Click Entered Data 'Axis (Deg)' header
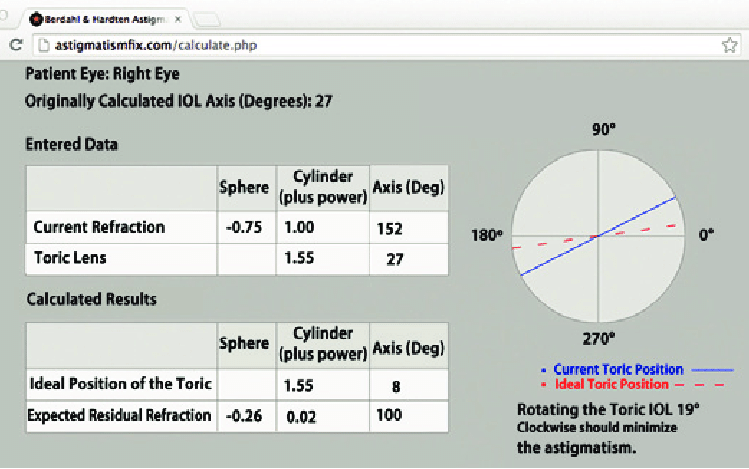This screenshot has height=469, width=749. pyautogui.click(x=408, y=187)
